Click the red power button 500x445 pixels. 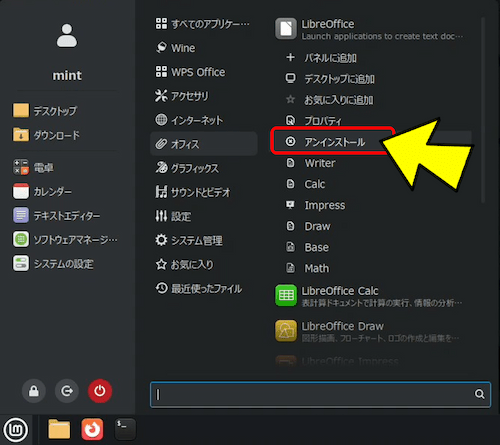(x=100, y=391)
